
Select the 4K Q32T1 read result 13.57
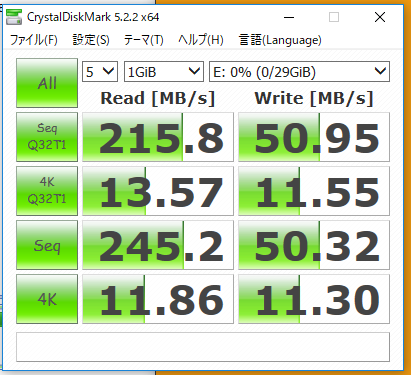pos(158,191)
